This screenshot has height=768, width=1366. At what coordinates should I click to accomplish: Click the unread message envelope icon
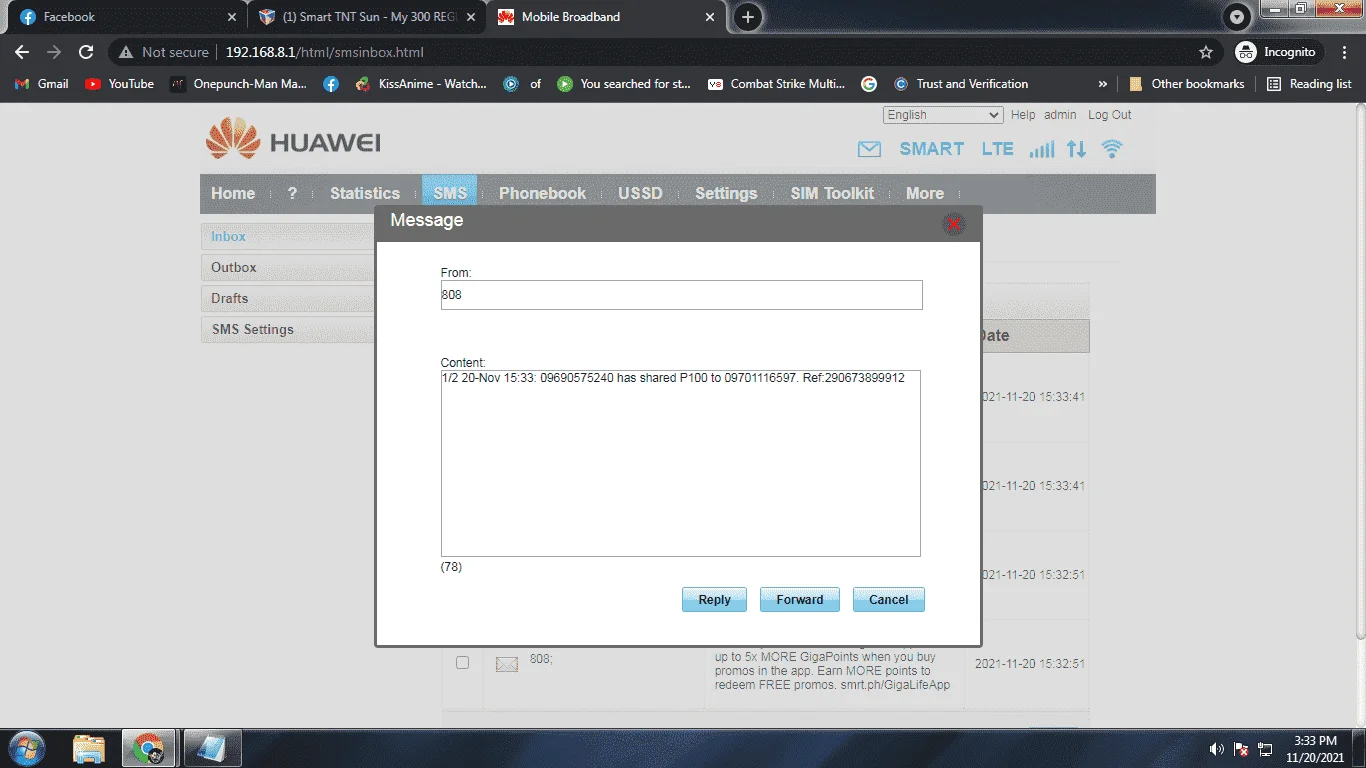pos(870,150)
